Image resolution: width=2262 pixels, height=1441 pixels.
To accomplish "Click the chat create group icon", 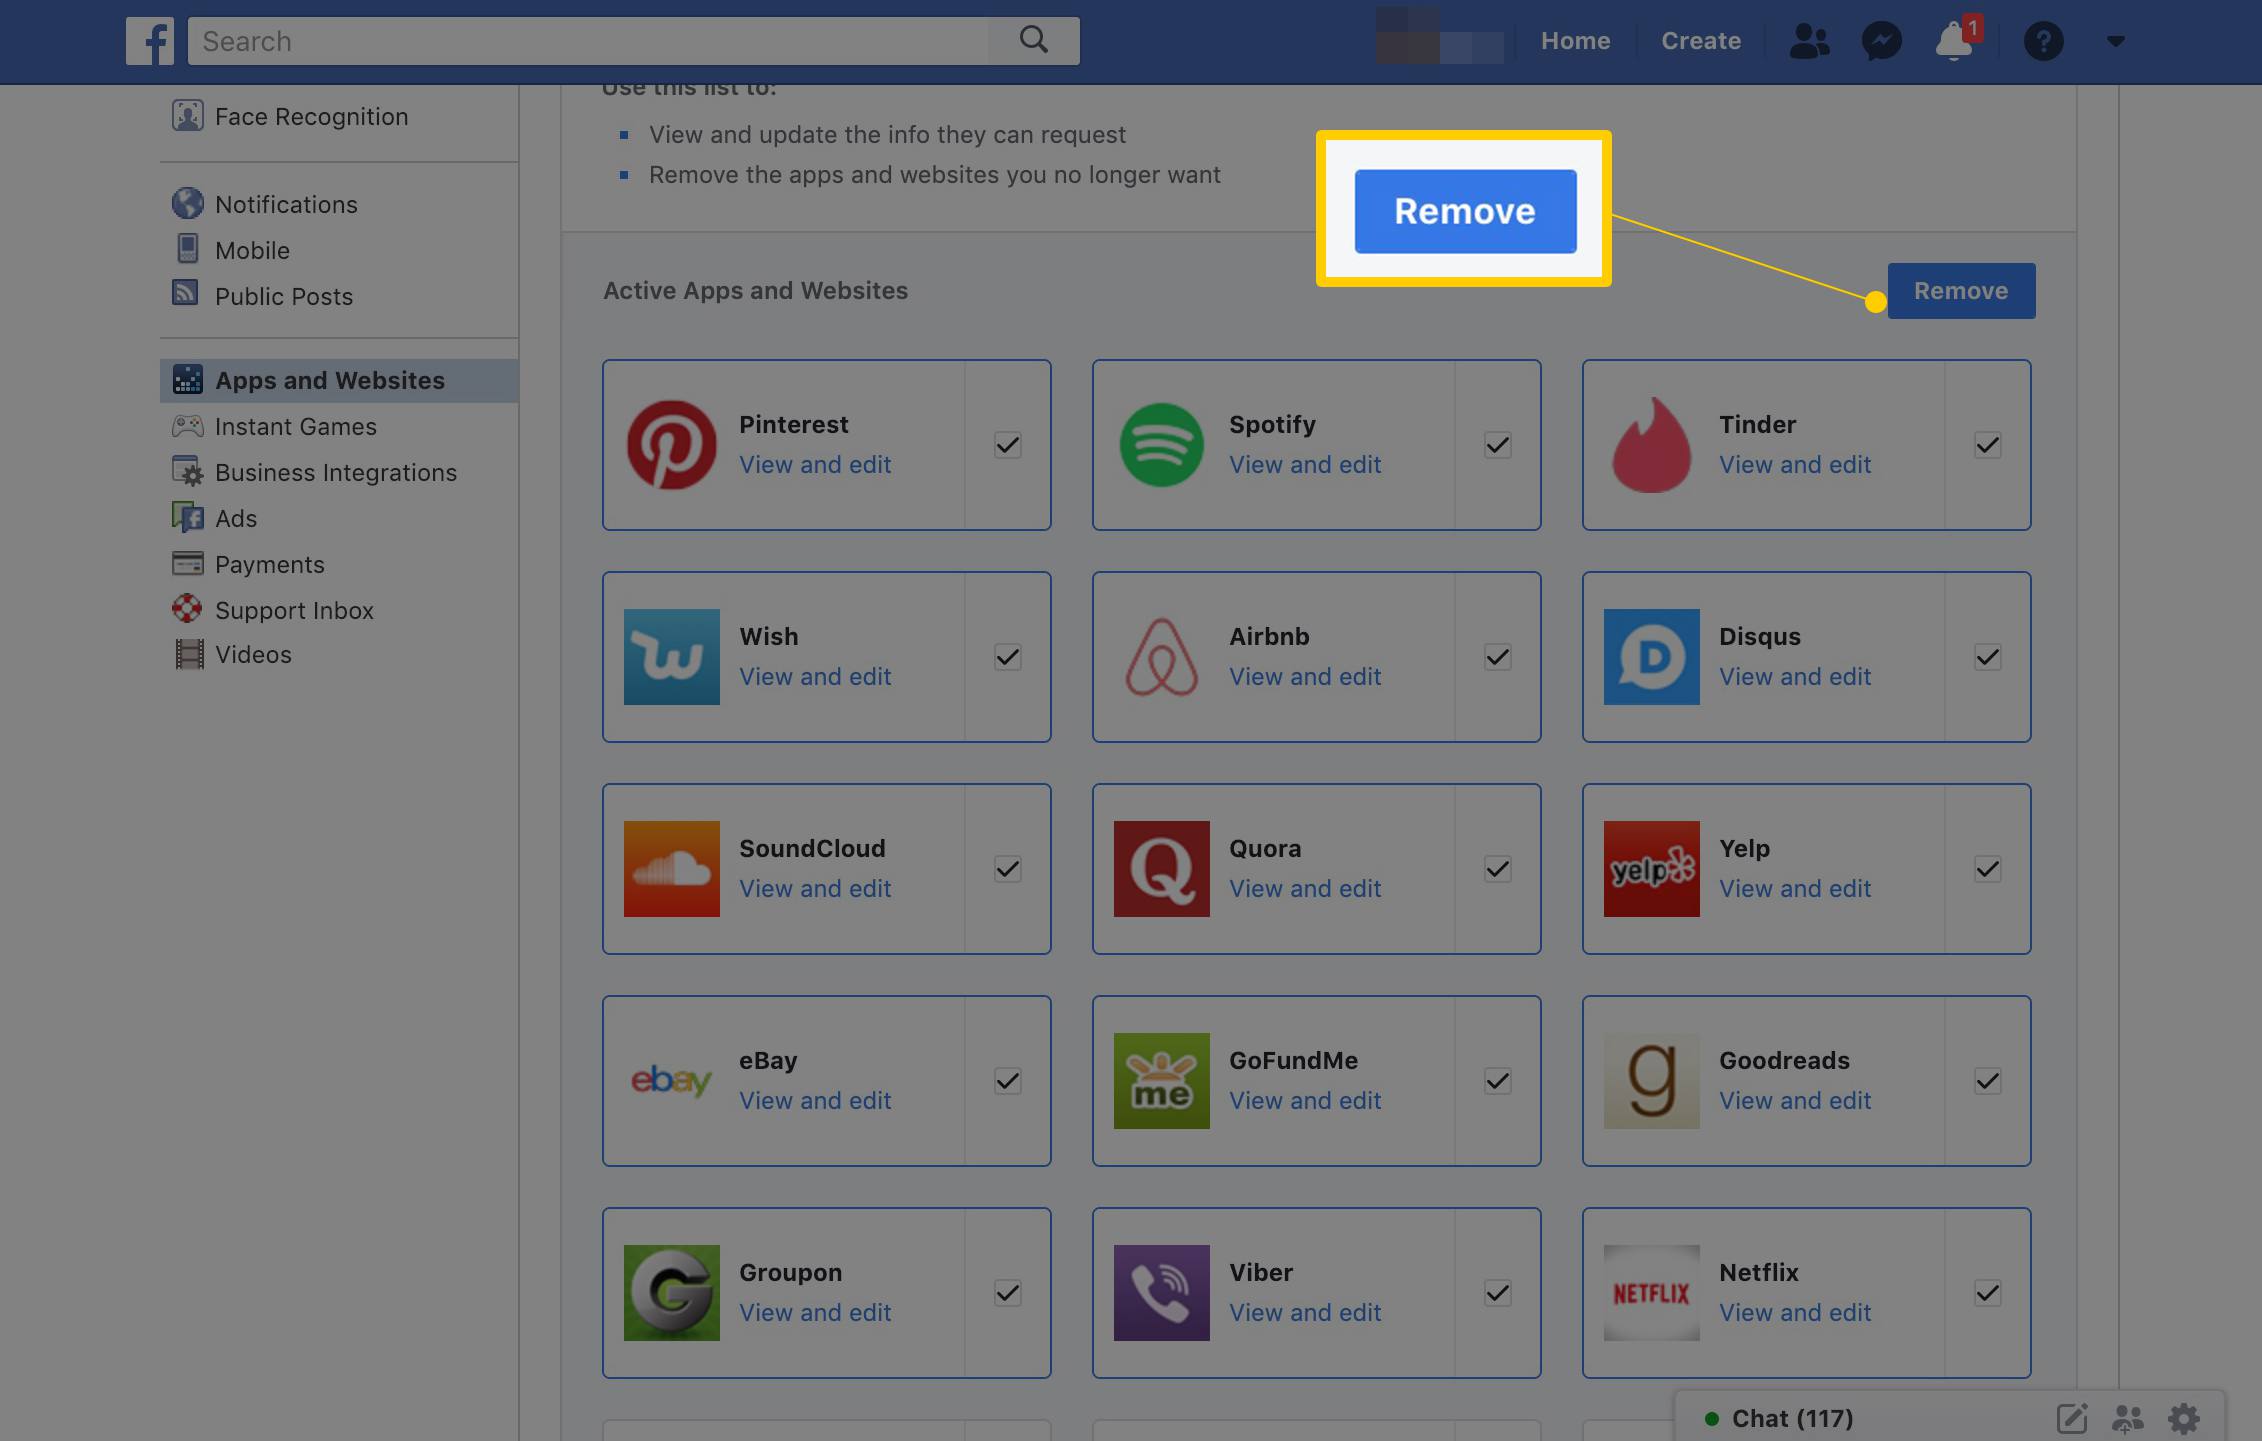I will click(x=2128, y=1418).
